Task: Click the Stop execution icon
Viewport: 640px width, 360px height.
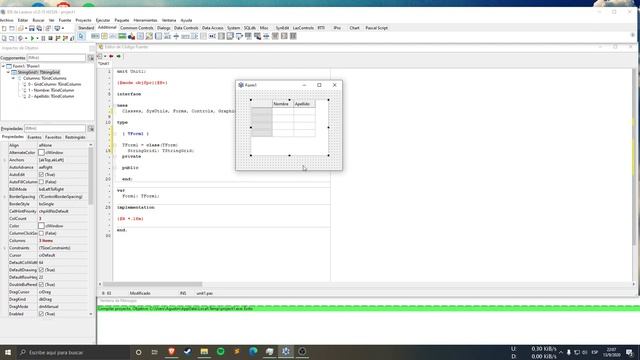Action: click(50, 38)
